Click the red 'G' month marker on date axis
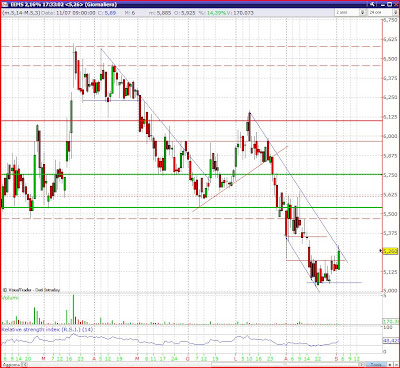Viewport: 400px width, 368px height. (x=188, y=359)
